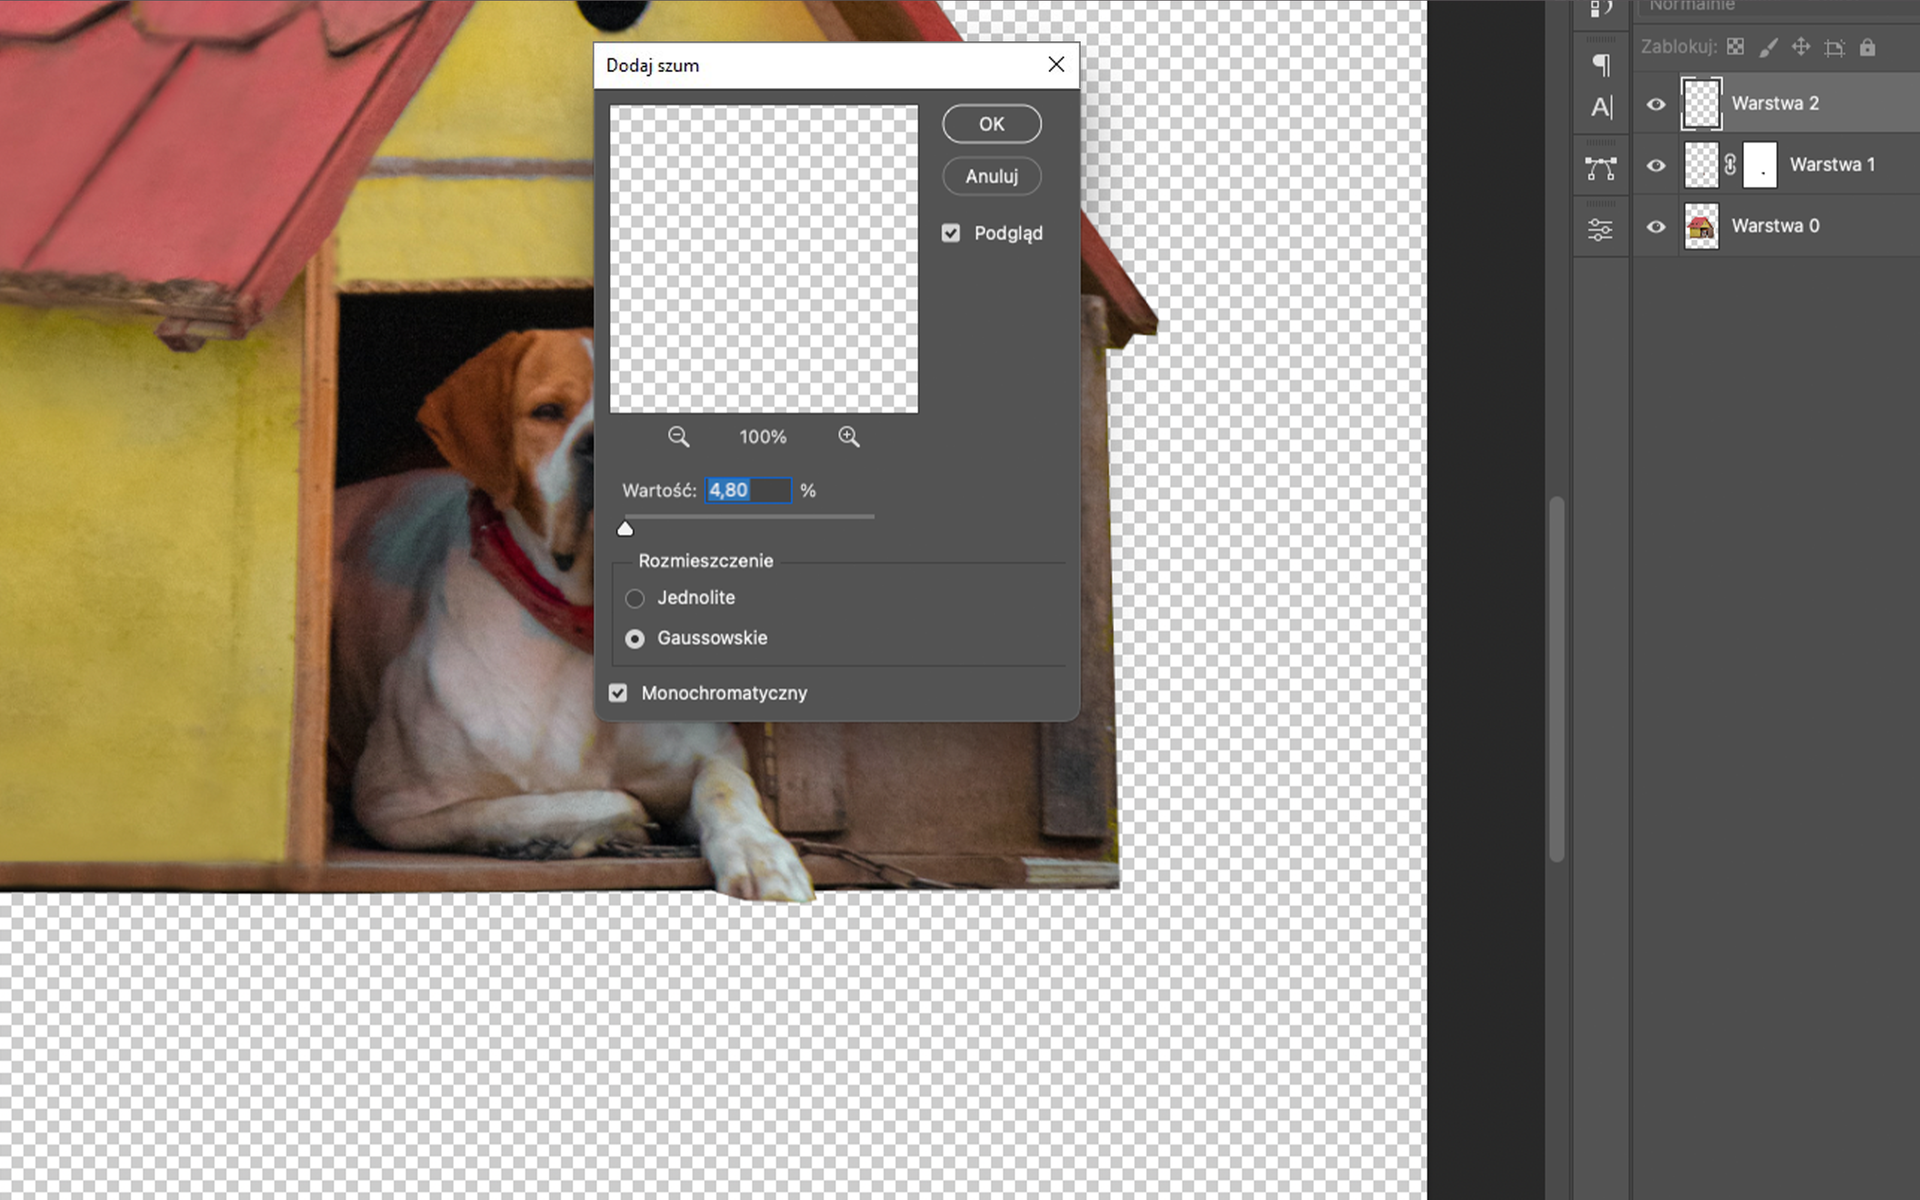
Task: Select Jednolite distribution radio button
Action: click(x=634, y=597)
